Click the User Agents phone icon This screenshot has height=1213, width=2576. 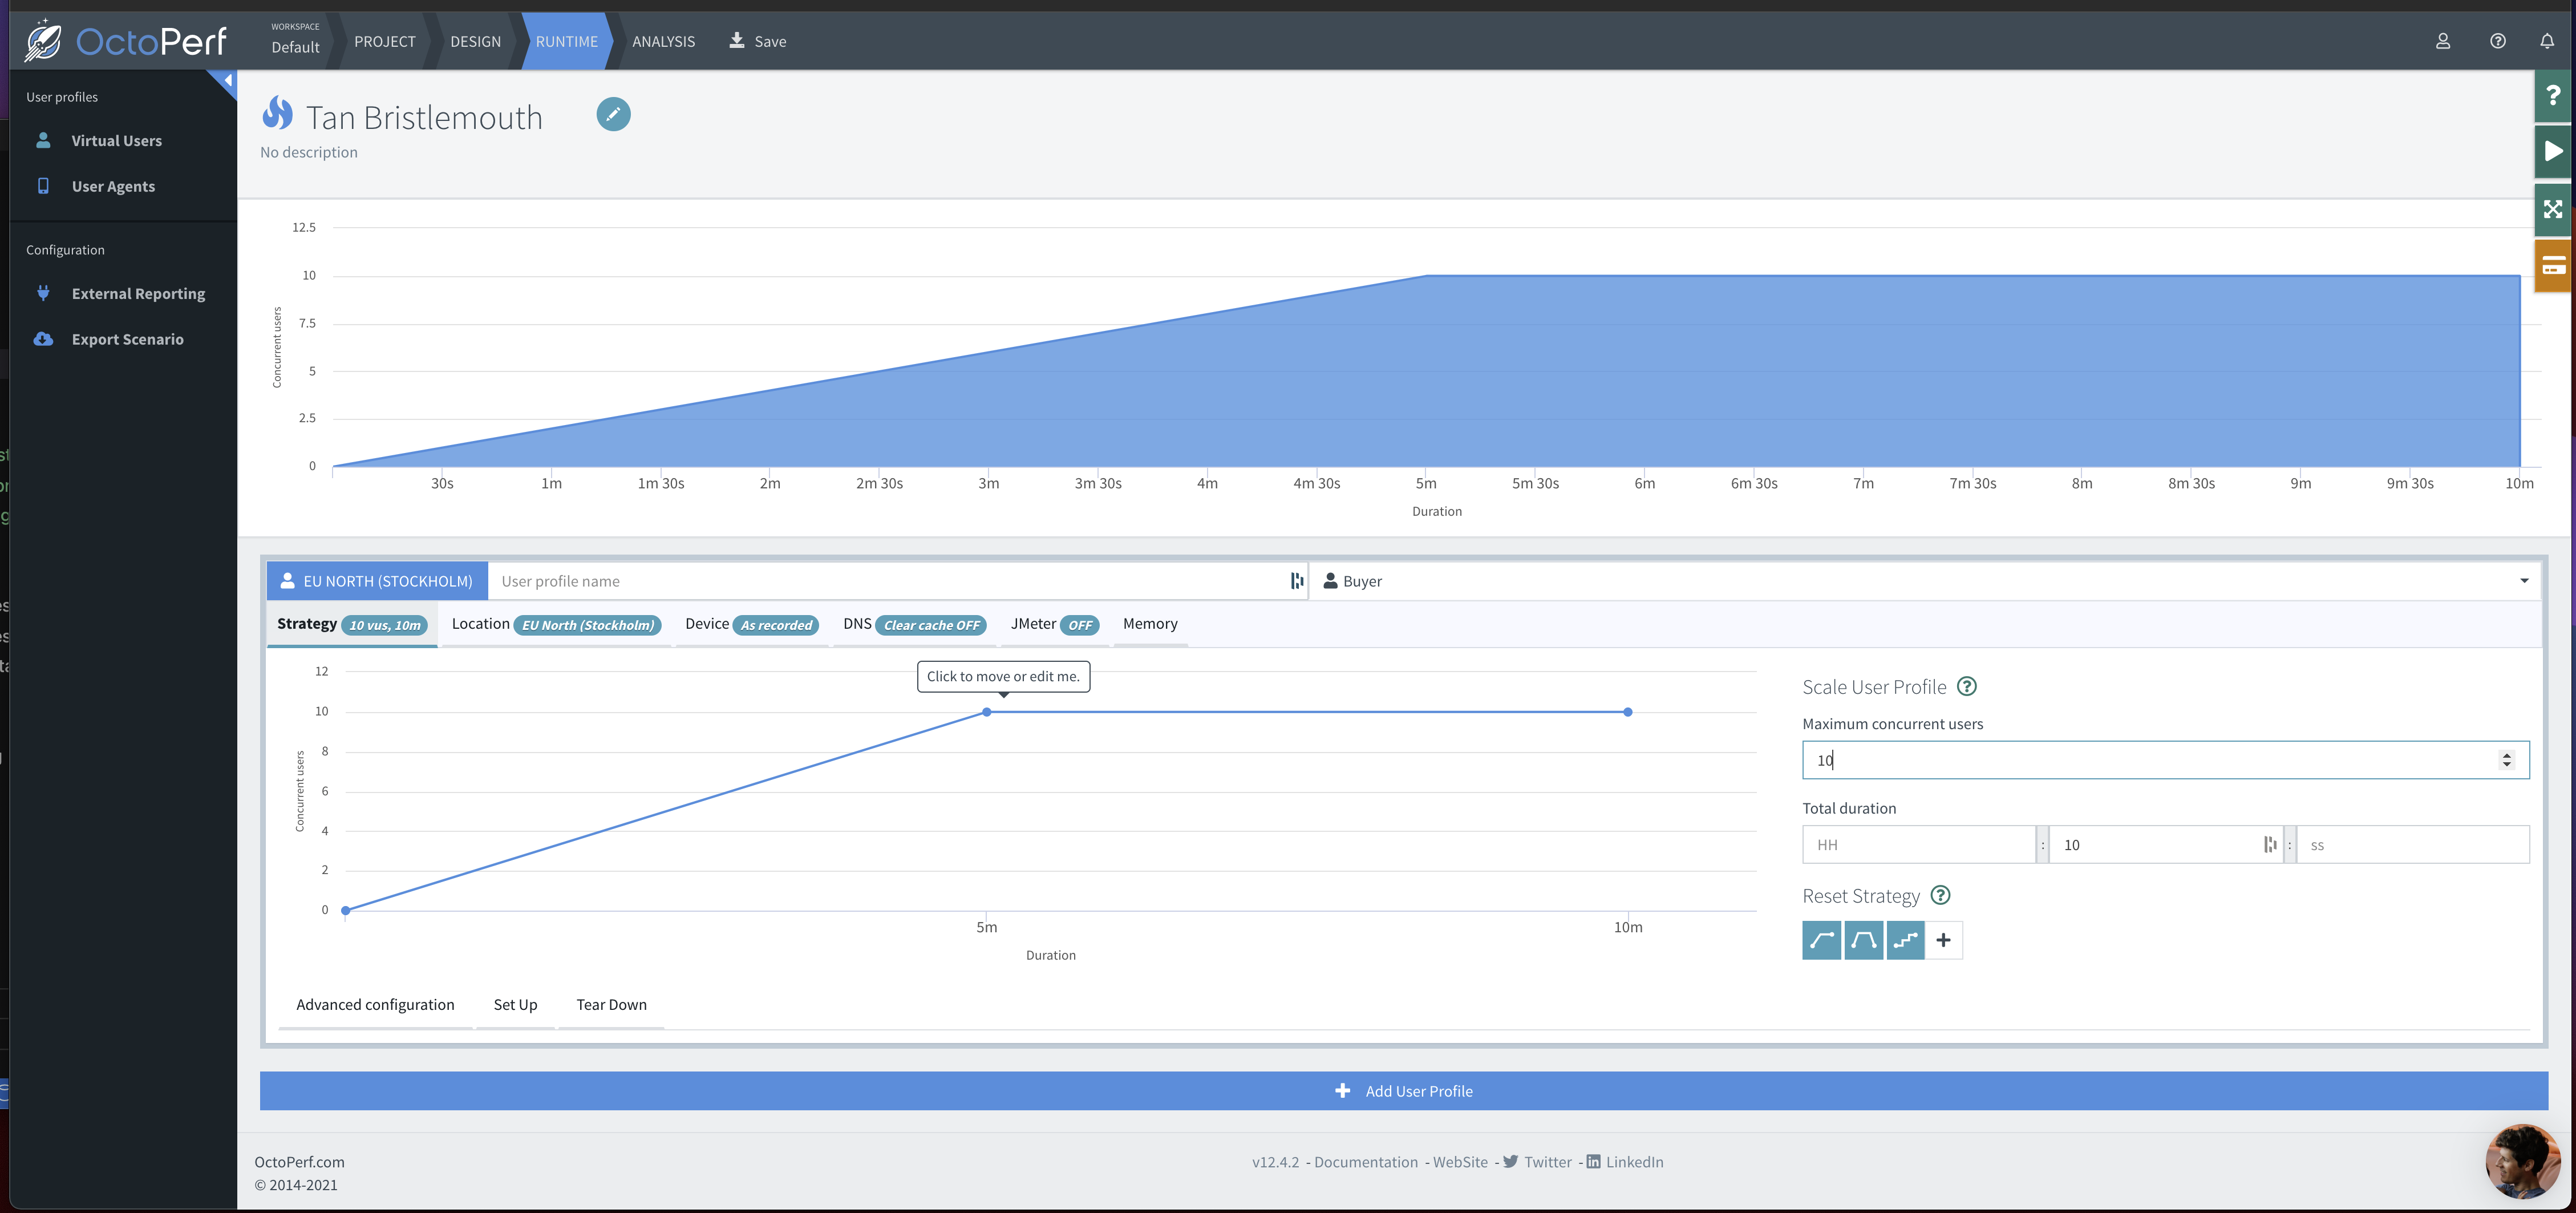[43, 186]
